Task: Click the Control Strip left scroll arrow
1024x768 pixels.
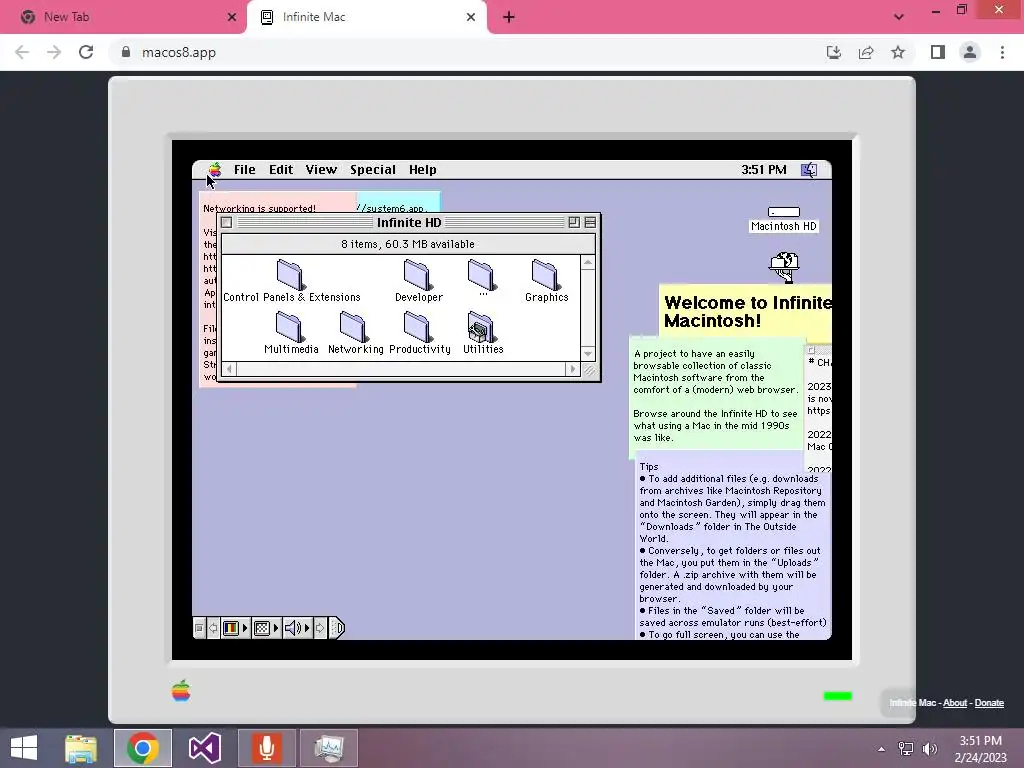Action: click(x=213, y=628)
